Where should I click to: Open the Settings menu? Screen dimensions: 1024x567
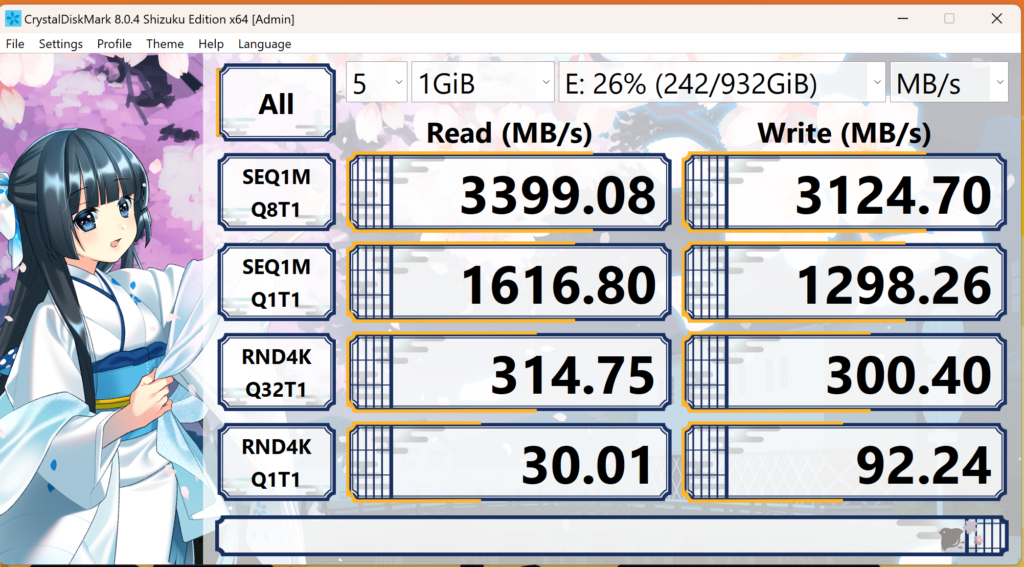point(61,44)
